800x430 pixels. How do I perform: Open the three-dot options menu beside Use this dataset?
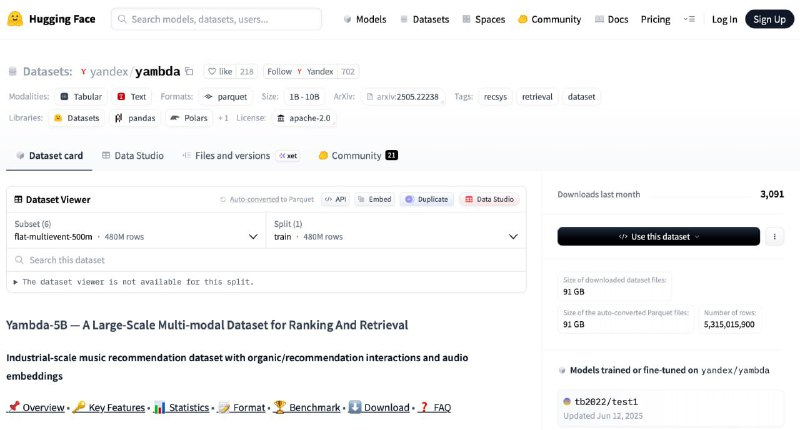pyautogui.click(x=776, y=236)
